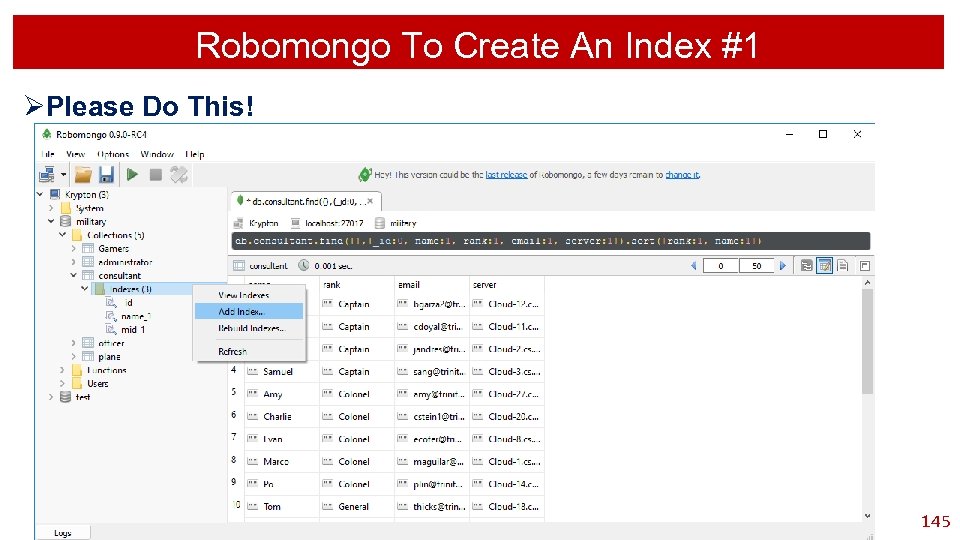960x540 pixels.
Task: Save script with the floppy disk icon
Action: [106, 175]
